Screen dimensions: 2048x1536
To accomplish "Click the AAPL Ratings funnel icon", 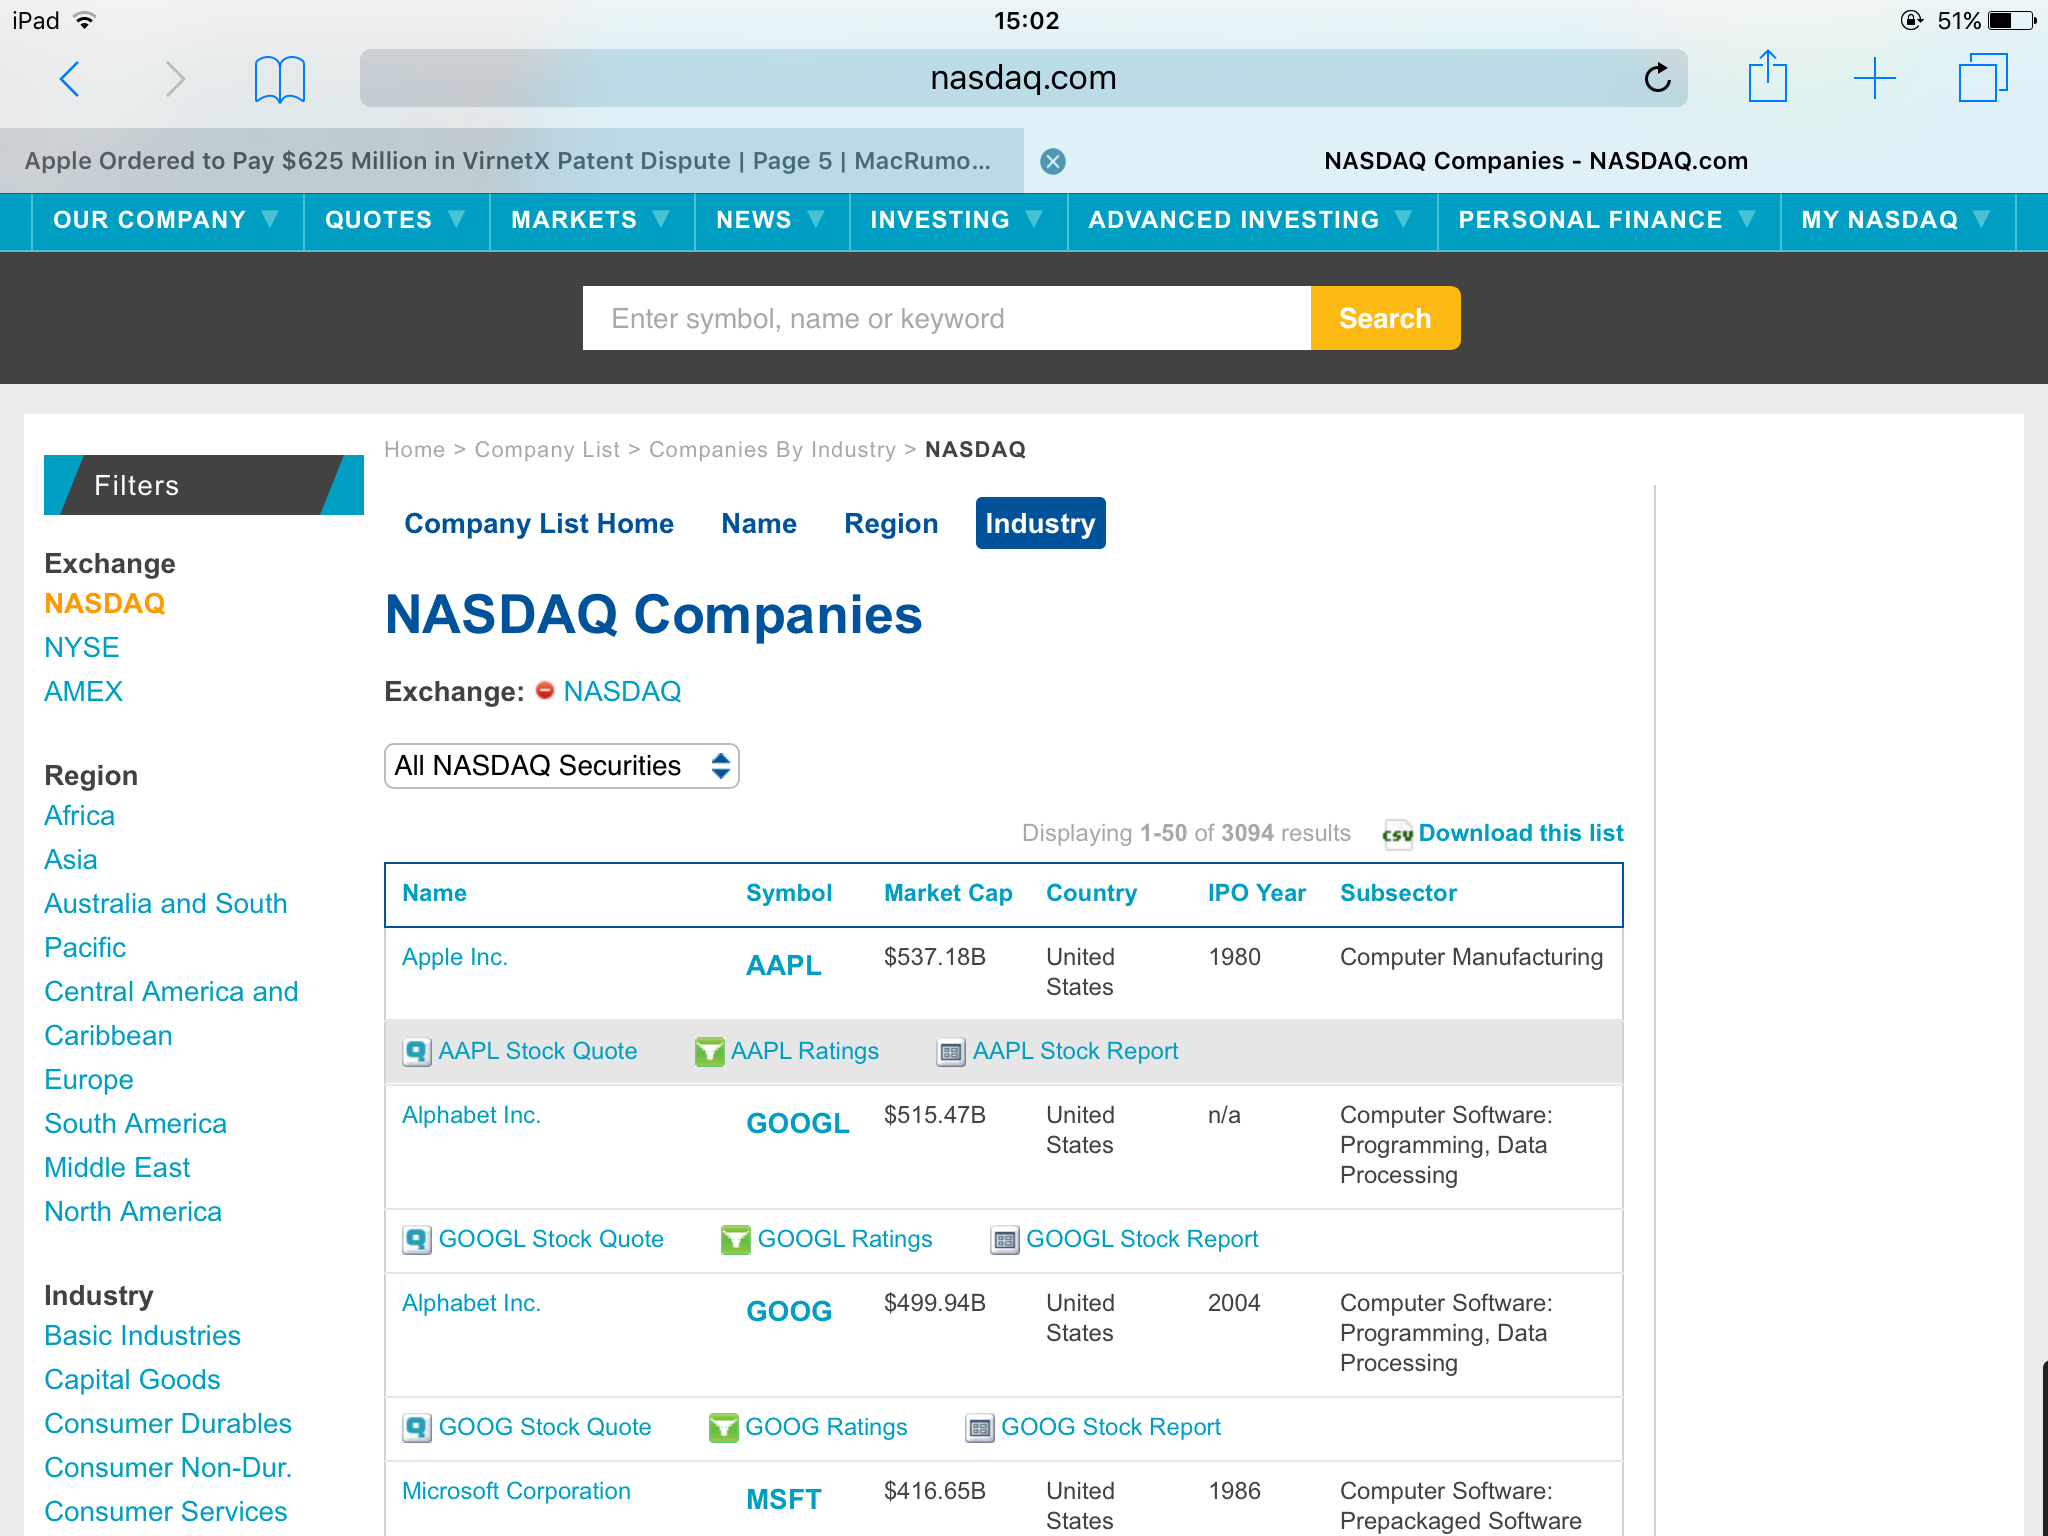I will 709,1052.
